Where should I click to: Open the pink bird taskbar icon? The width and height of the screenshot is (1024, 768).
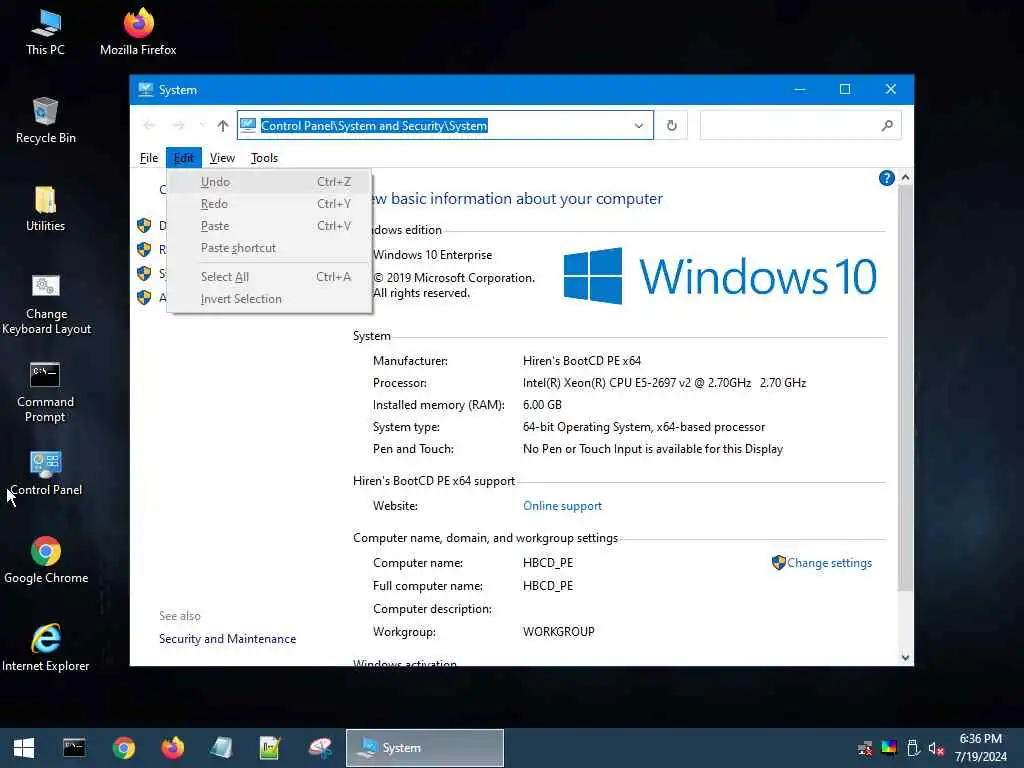pyautogui.click(x=320, y=748)
